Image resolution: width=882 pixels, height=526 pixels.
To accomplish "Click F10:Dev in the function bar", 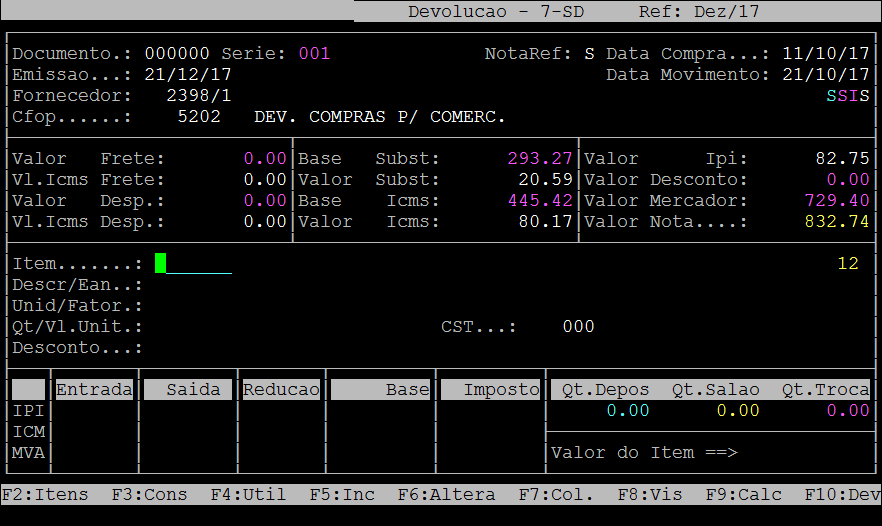I will tap(842, 495).
